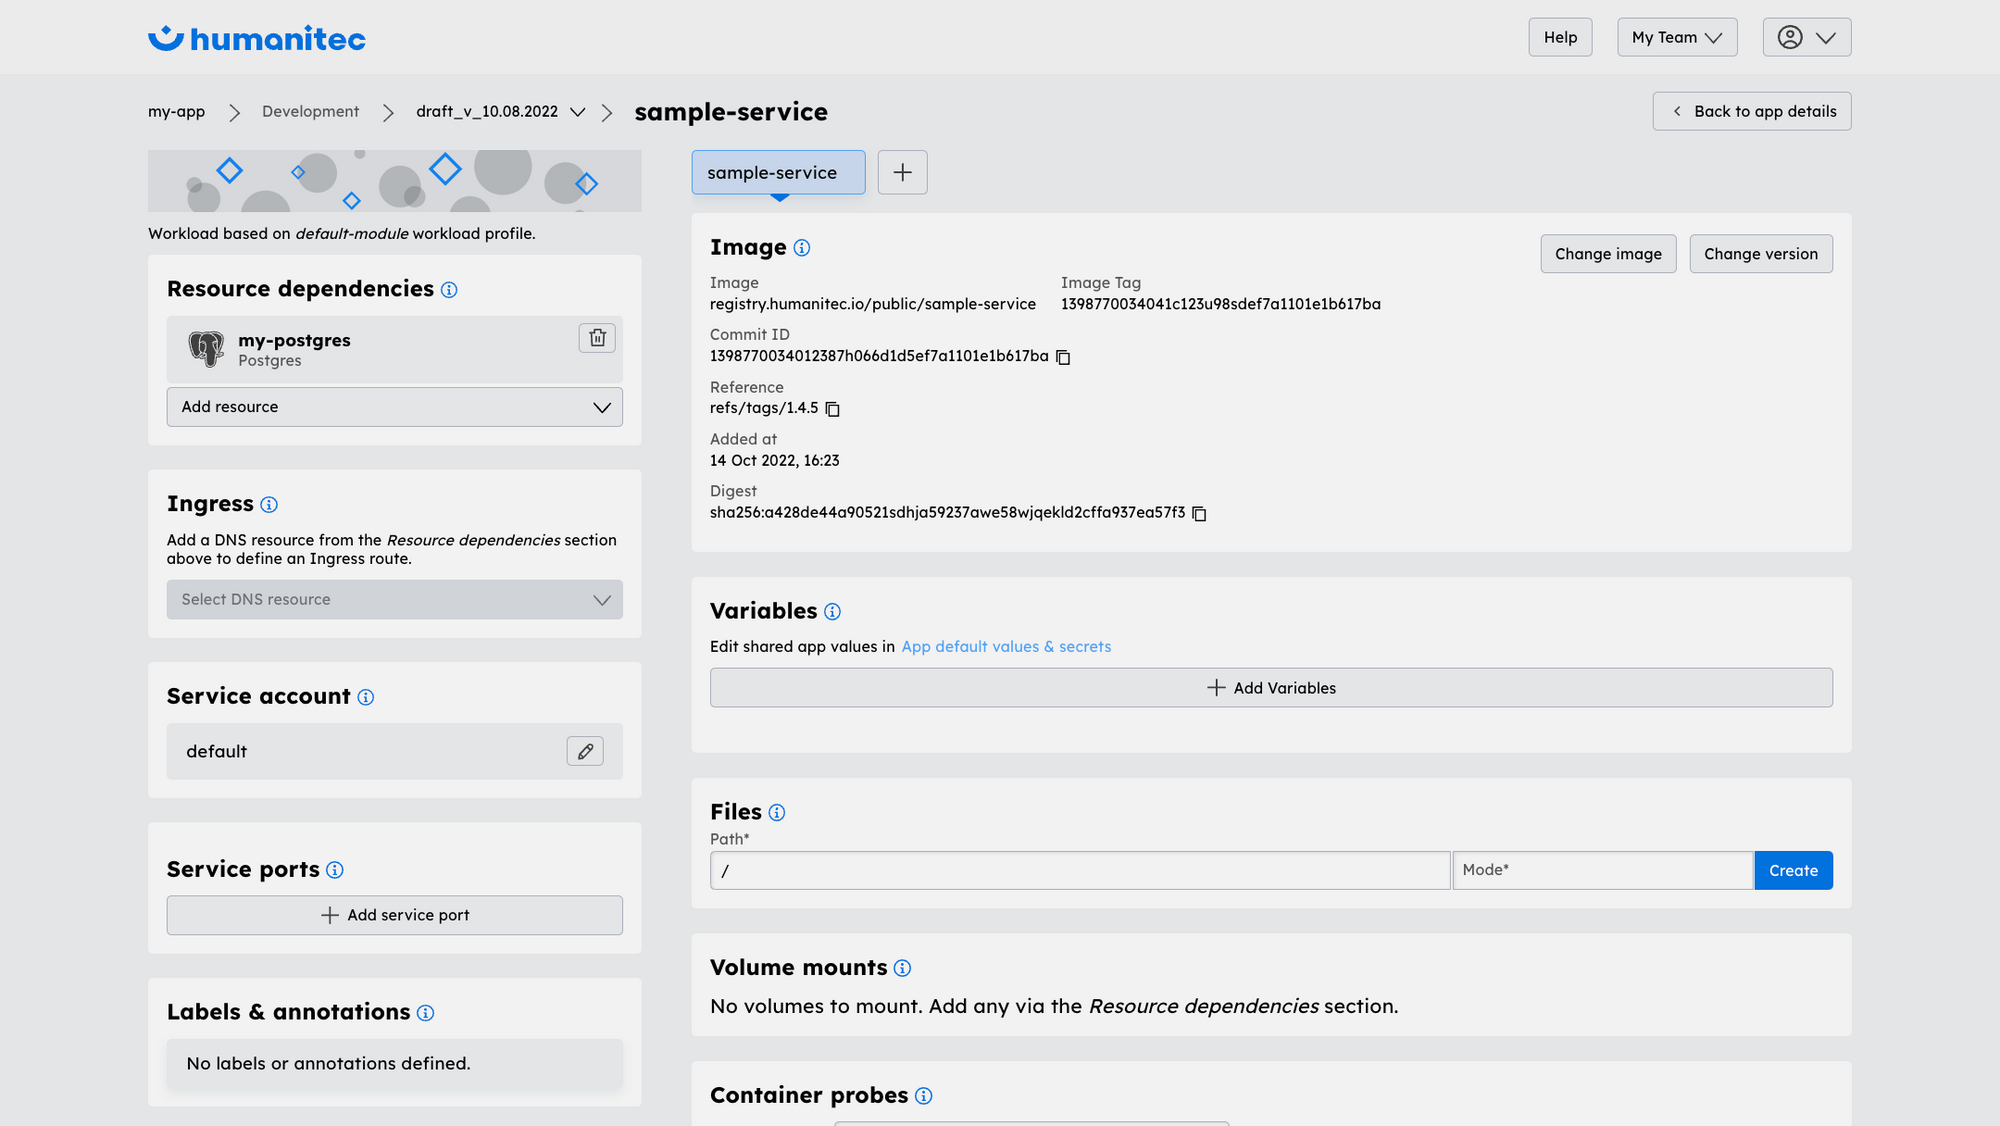
Task: Open App default values & secrets
Action: coord(1006,646)
